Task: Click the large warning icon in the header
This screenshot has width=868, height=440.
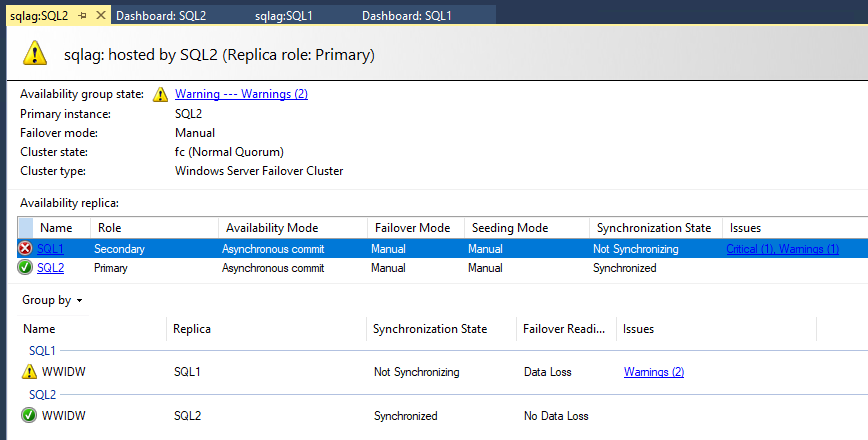Action: pos(36,54)
